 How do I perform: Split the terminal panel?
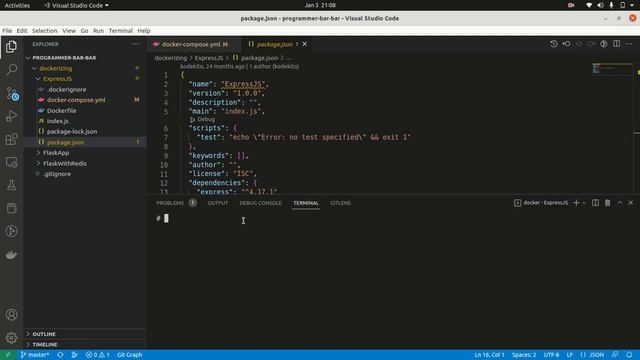pos(596,203)
